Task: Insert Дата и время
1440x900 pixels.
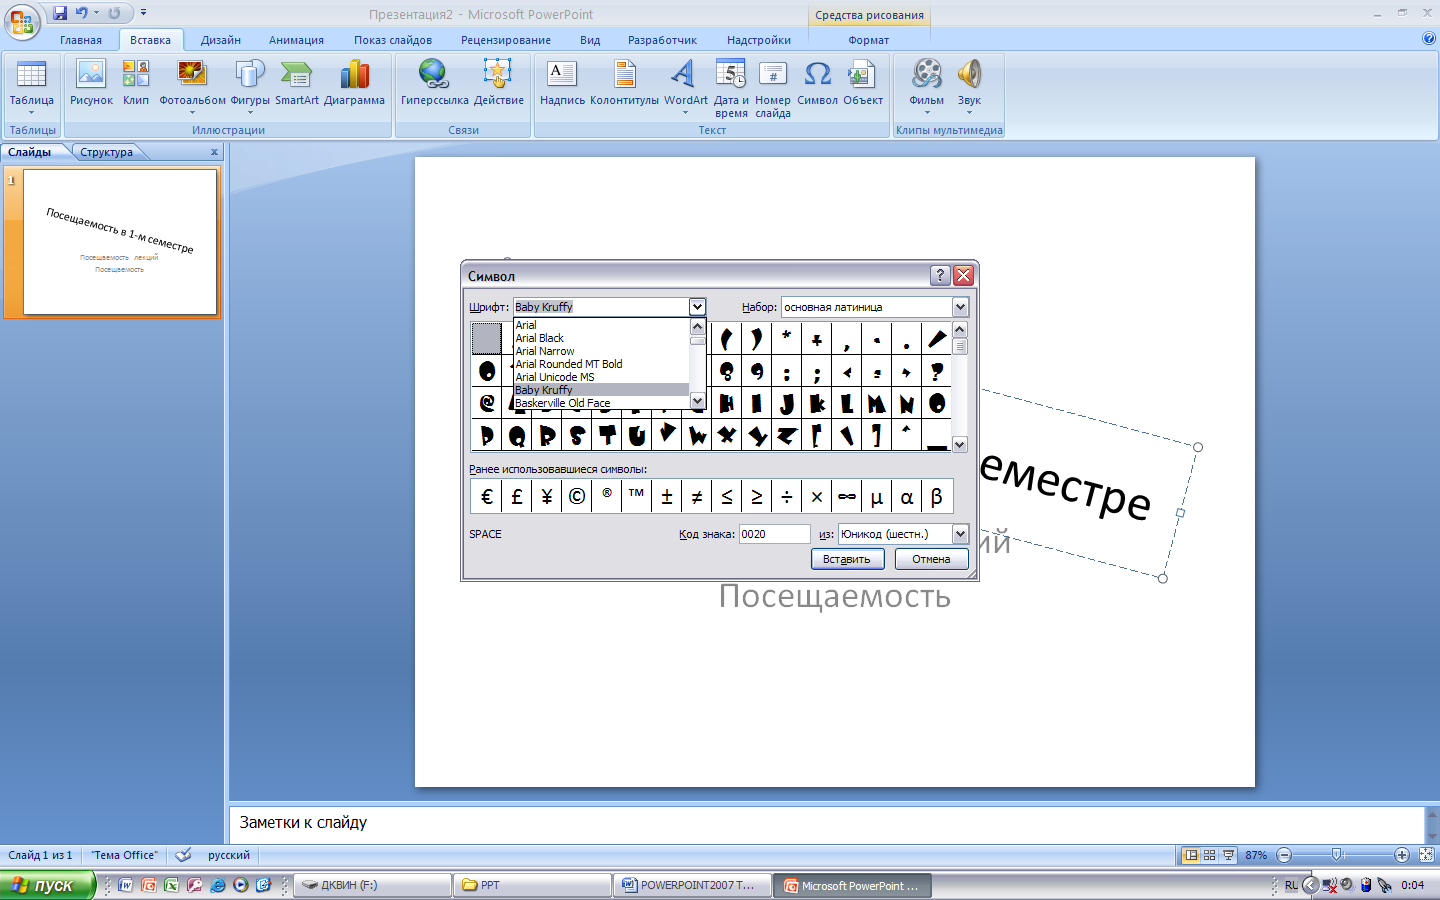Action: click(x=731, y=89)
